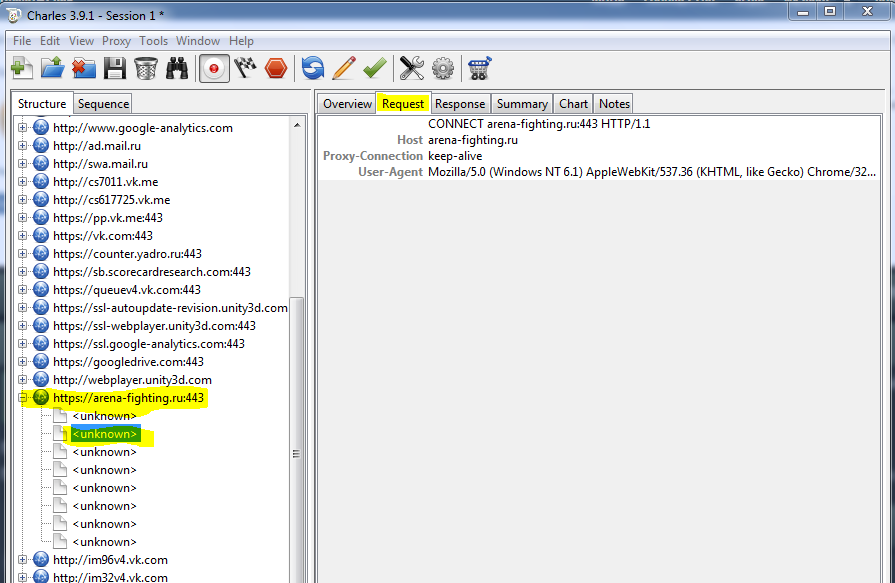
Task: Open the Window menu
Action: [x=197, y=41]
